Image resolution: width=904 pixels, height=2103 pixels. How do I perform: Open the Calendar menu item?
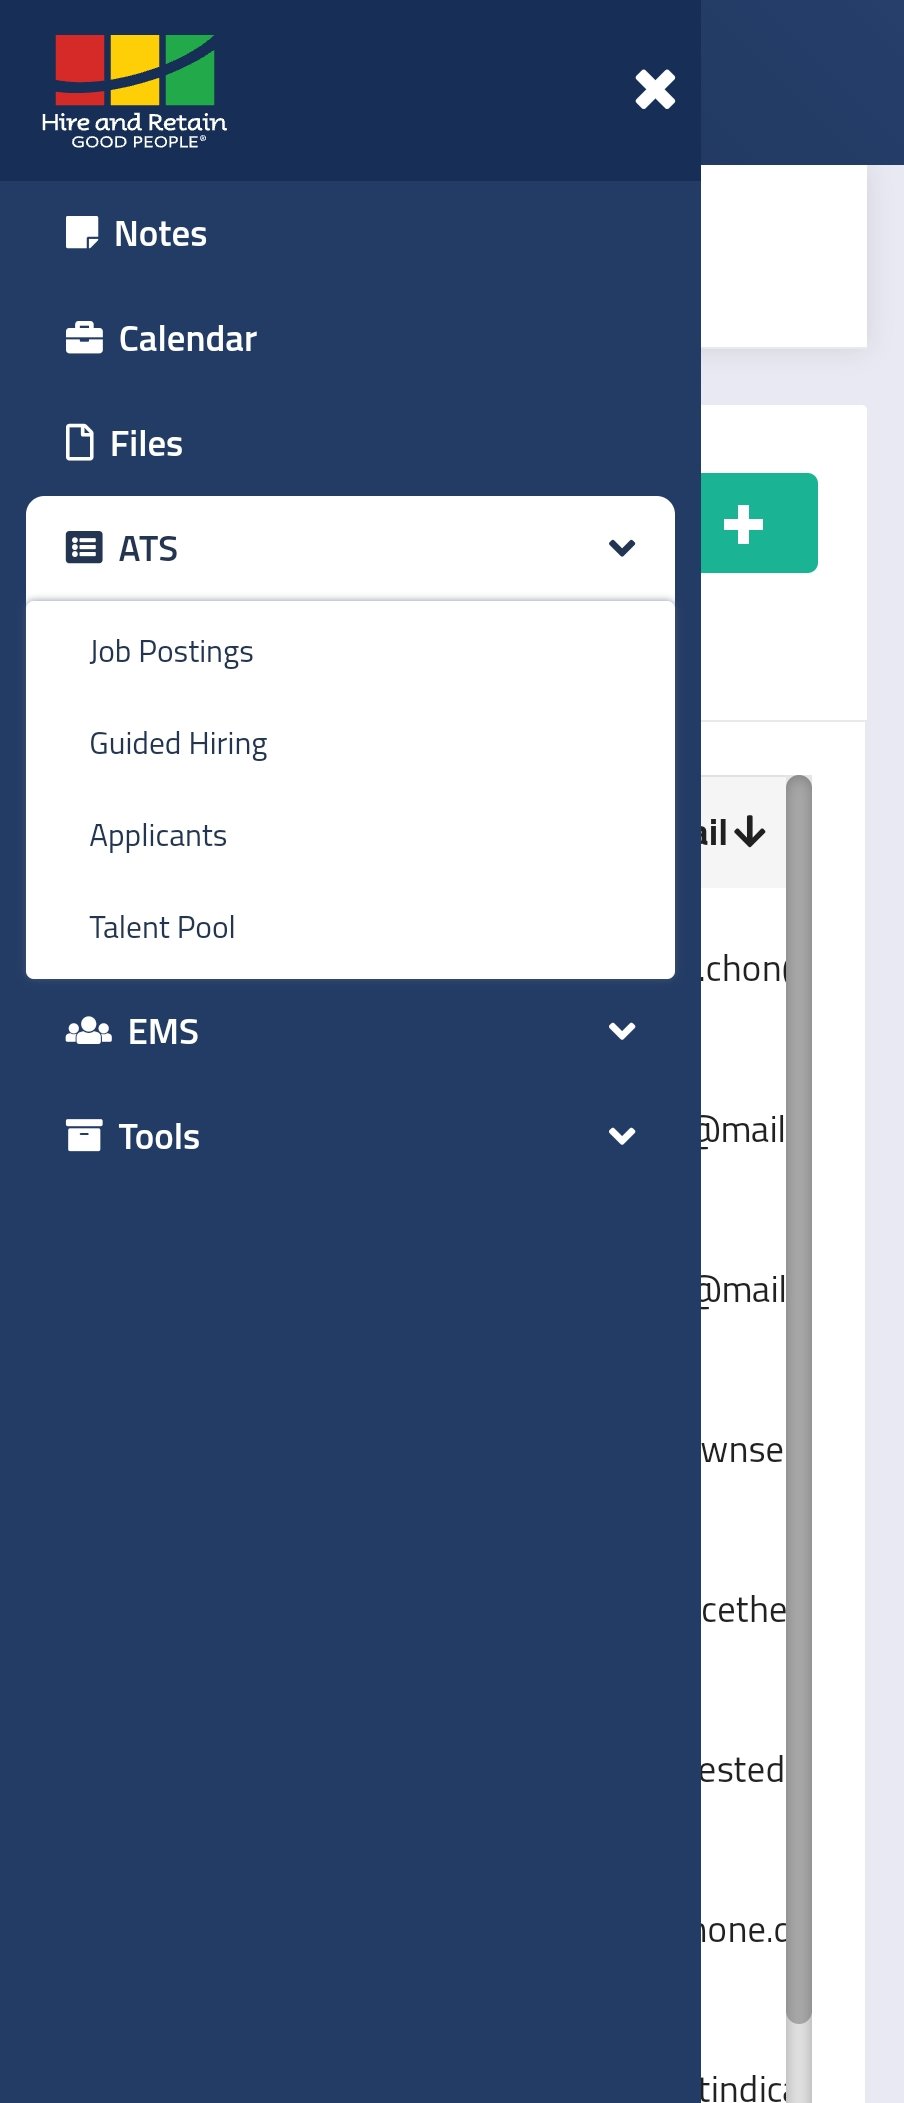(x=187, y=339)
